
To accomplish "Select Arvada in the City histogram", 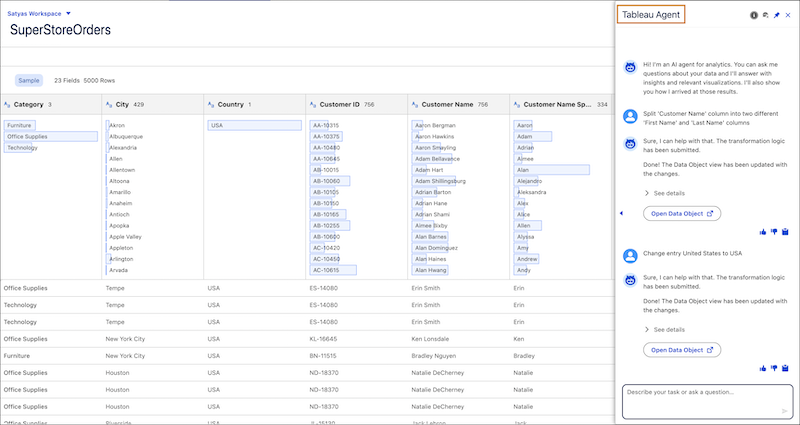I will 118,270.
